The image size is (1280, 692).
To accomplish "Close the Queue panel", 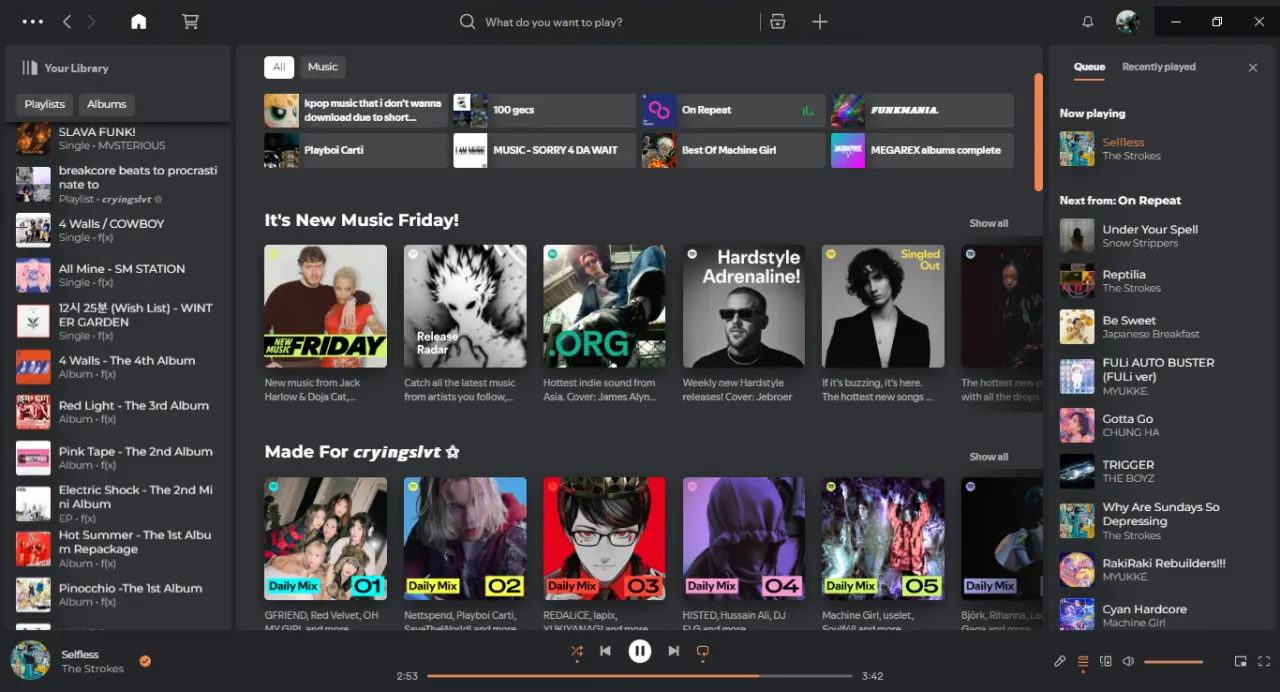I will [1253, 68].
